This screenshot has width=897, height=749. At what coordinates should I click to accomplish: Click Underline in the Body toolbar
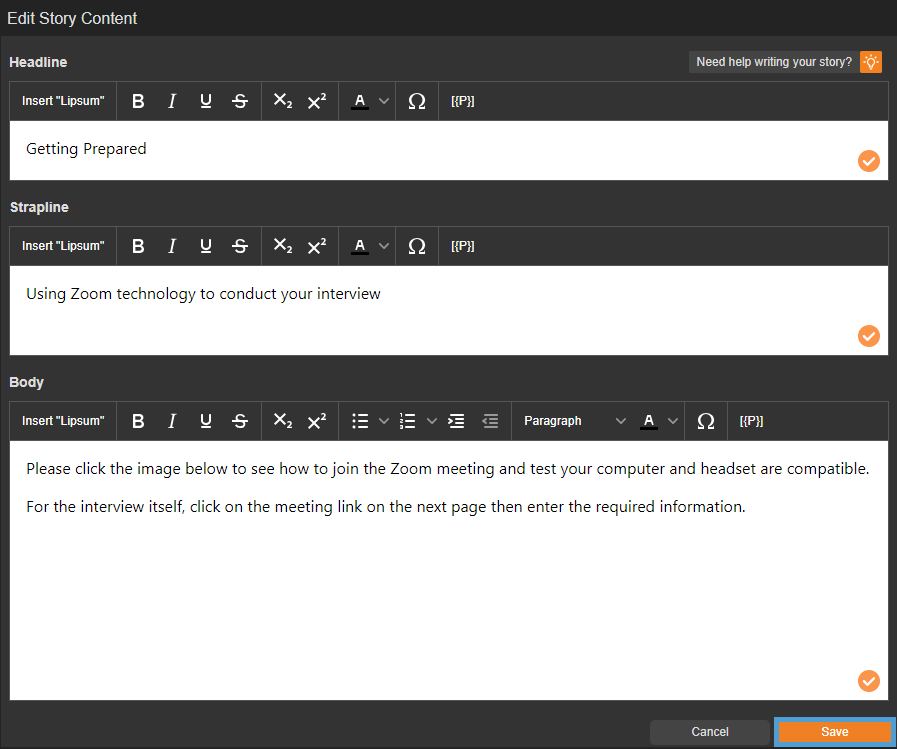[206, 421]
